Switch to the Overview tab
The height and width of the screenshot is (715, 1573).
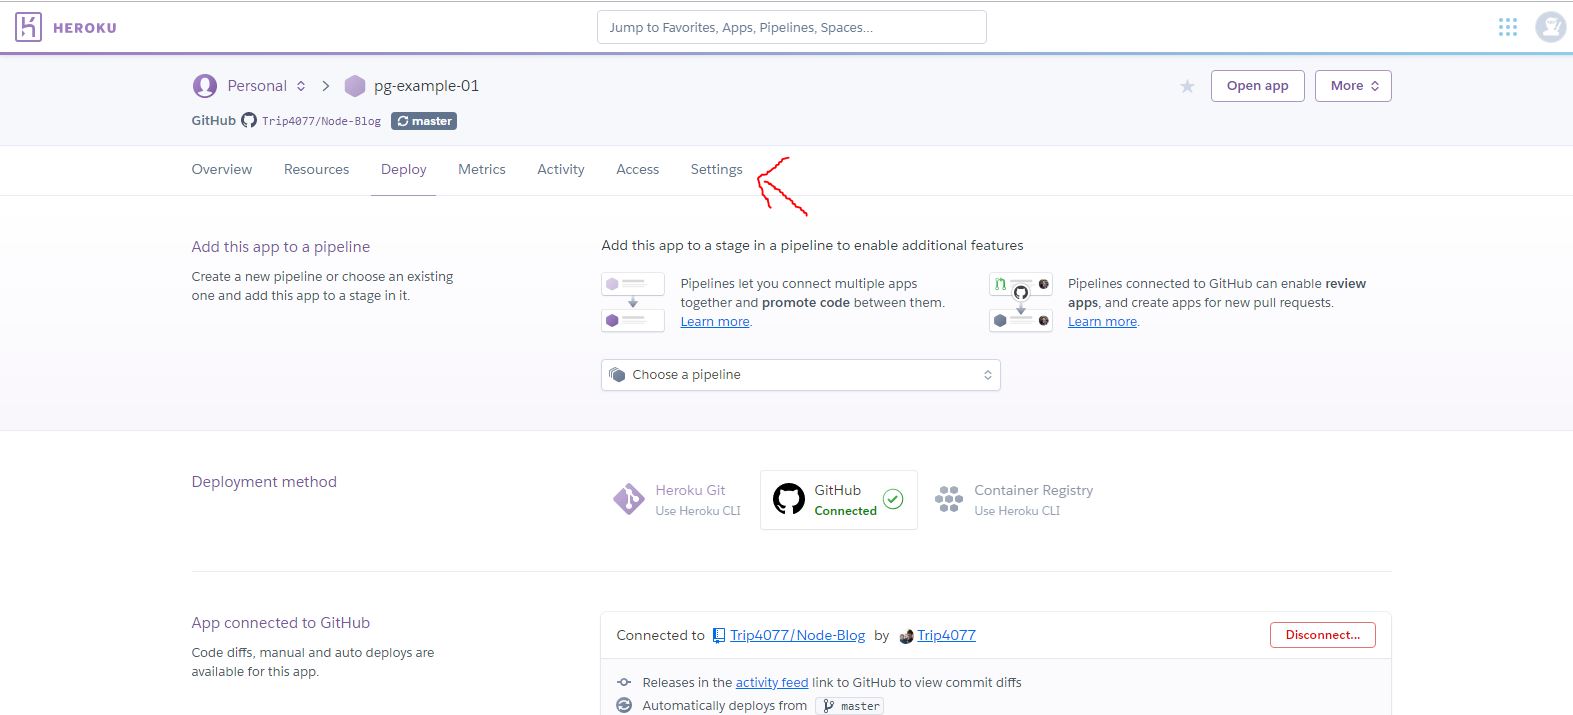(x=222, y=170)
